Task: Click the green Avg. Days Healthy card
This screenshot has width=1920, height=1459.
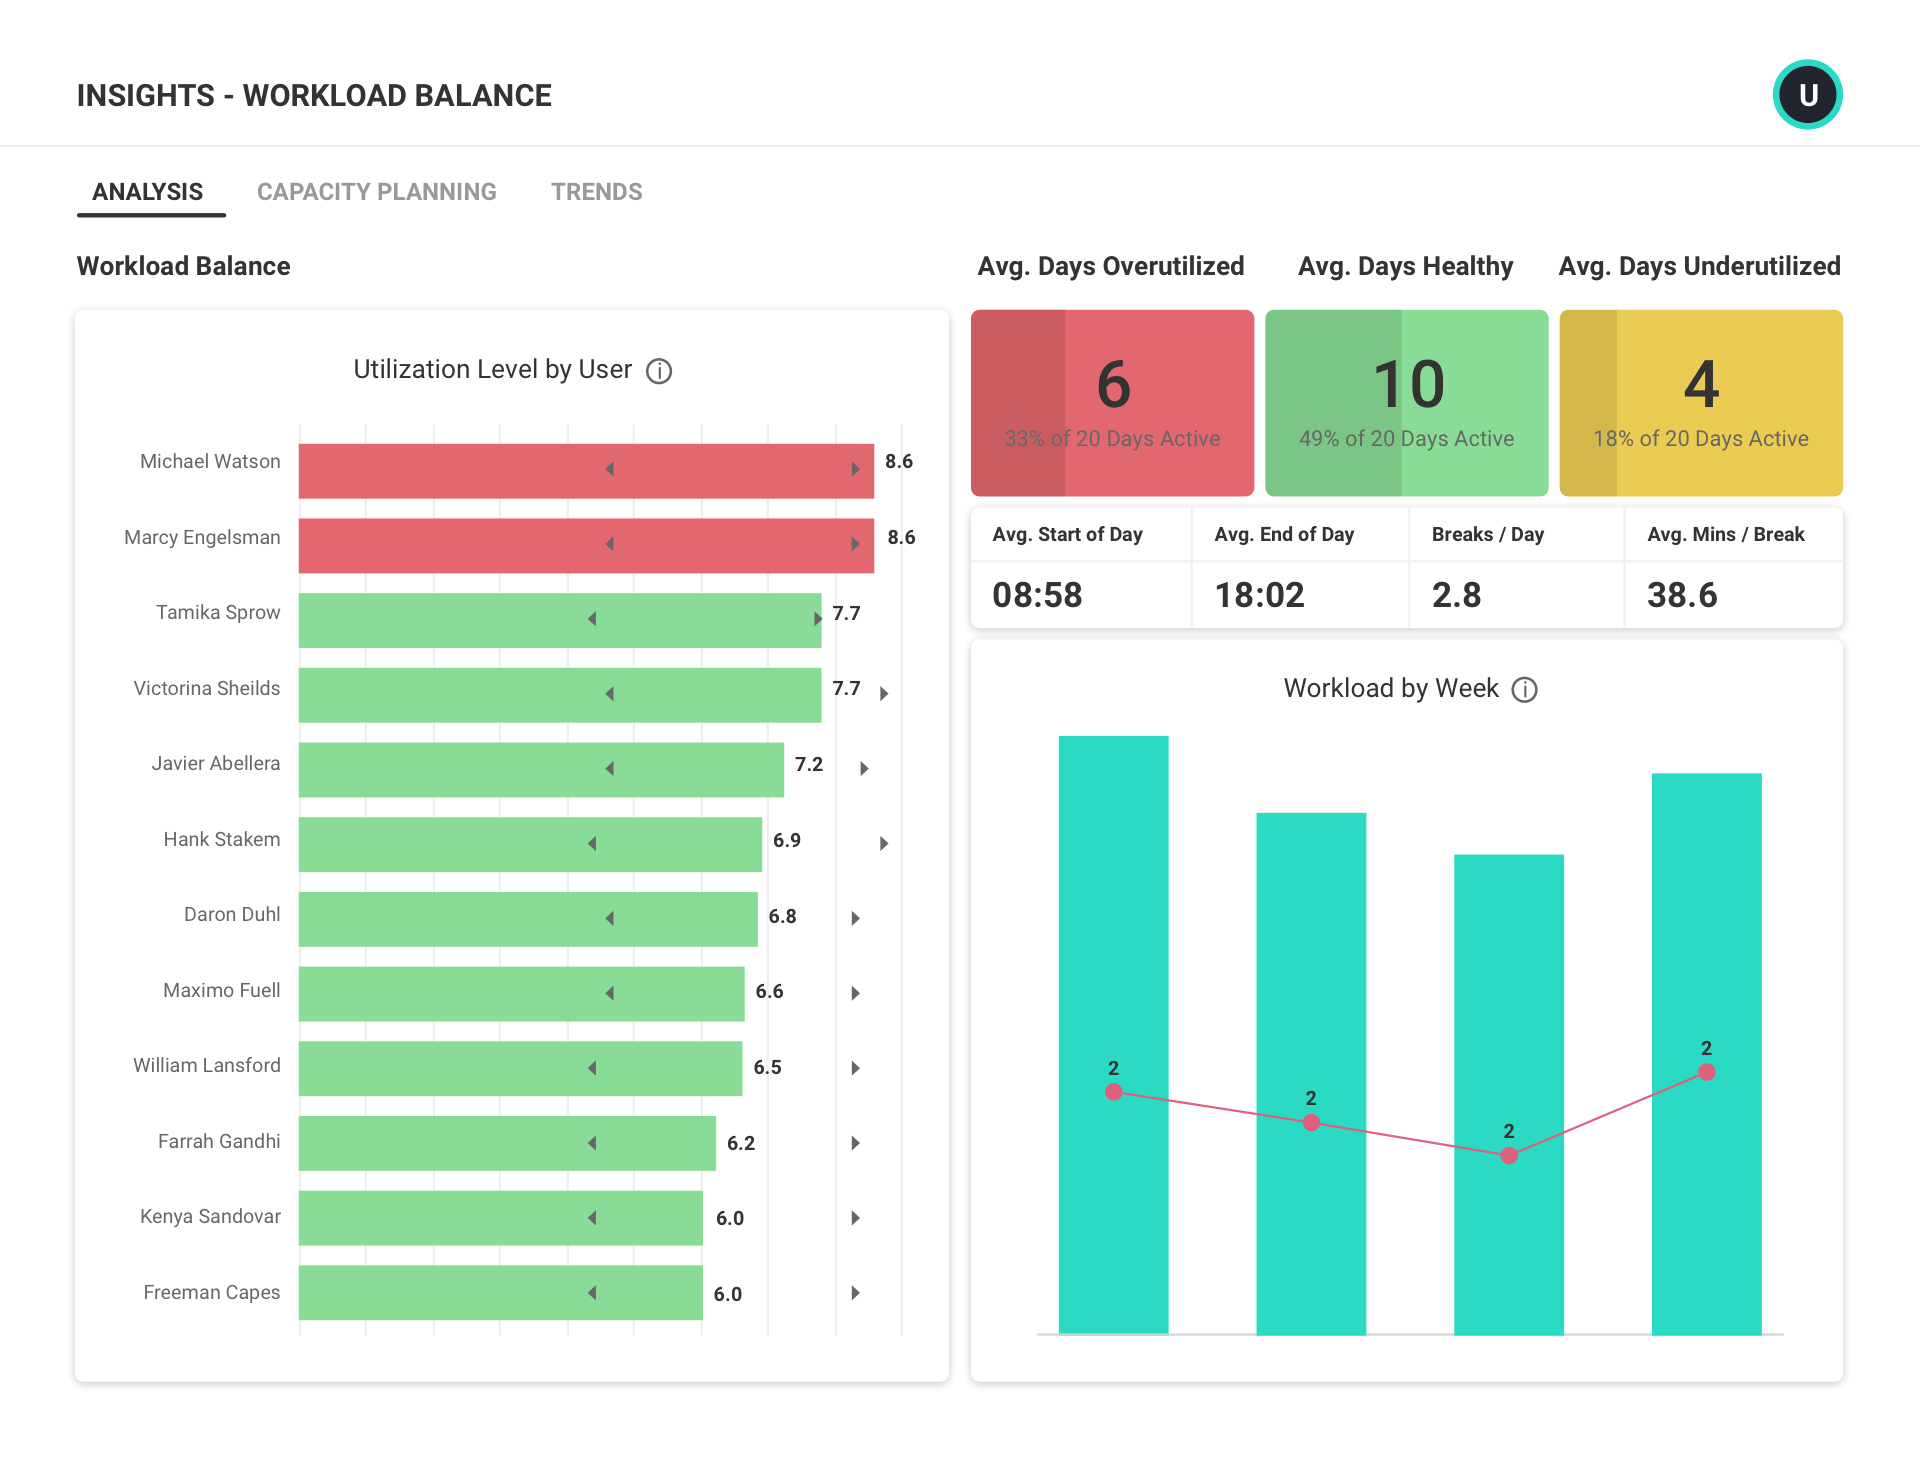Action: pos(1406,403)
